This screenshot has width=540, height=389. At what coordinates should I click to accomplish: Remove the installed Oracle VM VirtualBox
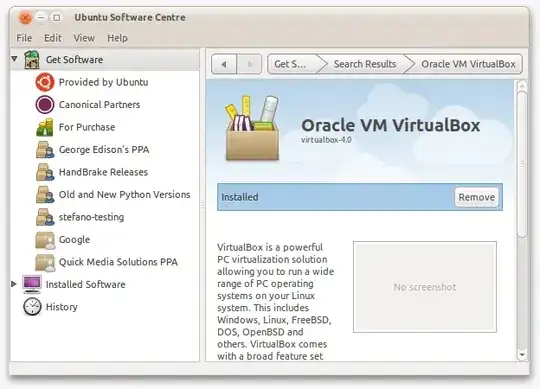[x=476, y=197]
